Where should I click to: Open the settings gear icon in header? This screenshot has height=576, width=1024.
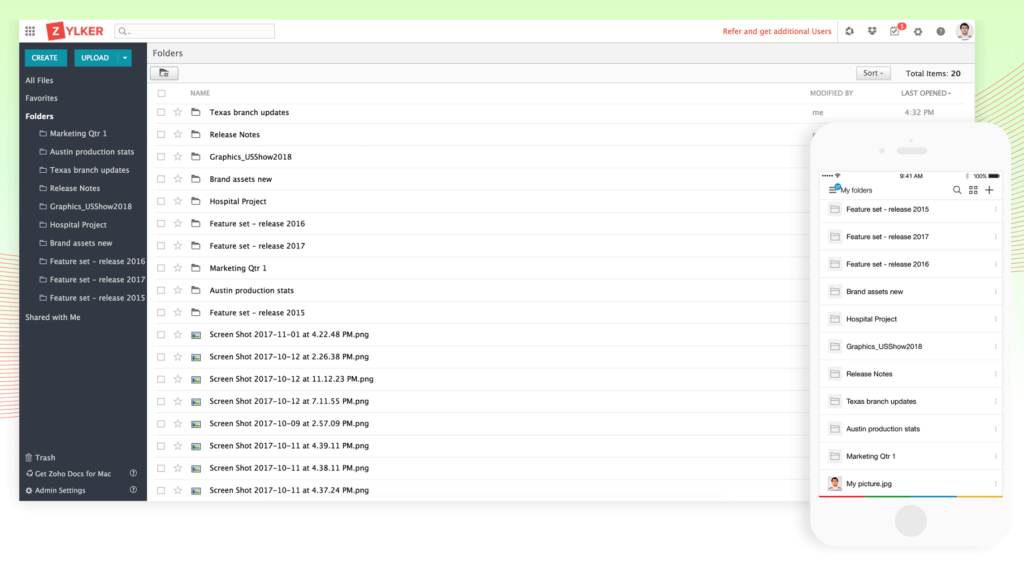(918, 31)
